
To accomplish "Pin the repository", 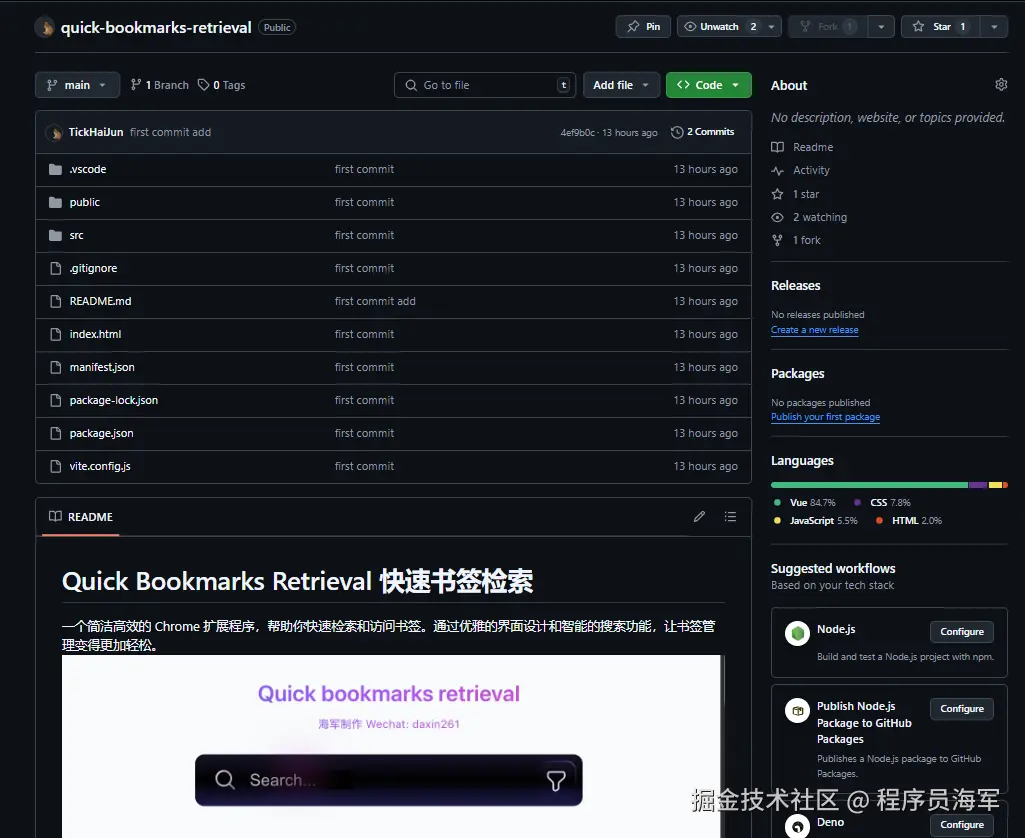I will coord(643,26).
